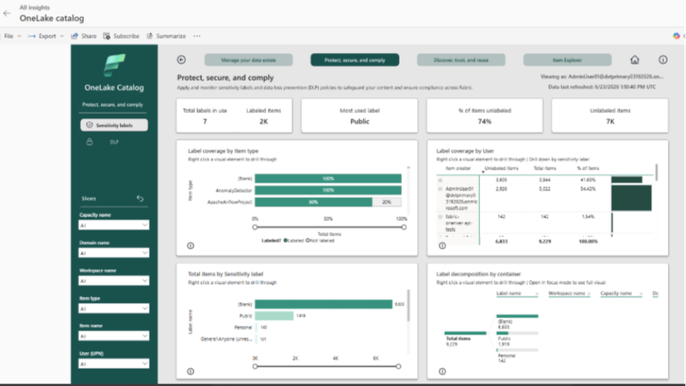Select the DLP lock icon in sidebar
Viewport: 686px width, 386px height.
[x=89, y=142]
